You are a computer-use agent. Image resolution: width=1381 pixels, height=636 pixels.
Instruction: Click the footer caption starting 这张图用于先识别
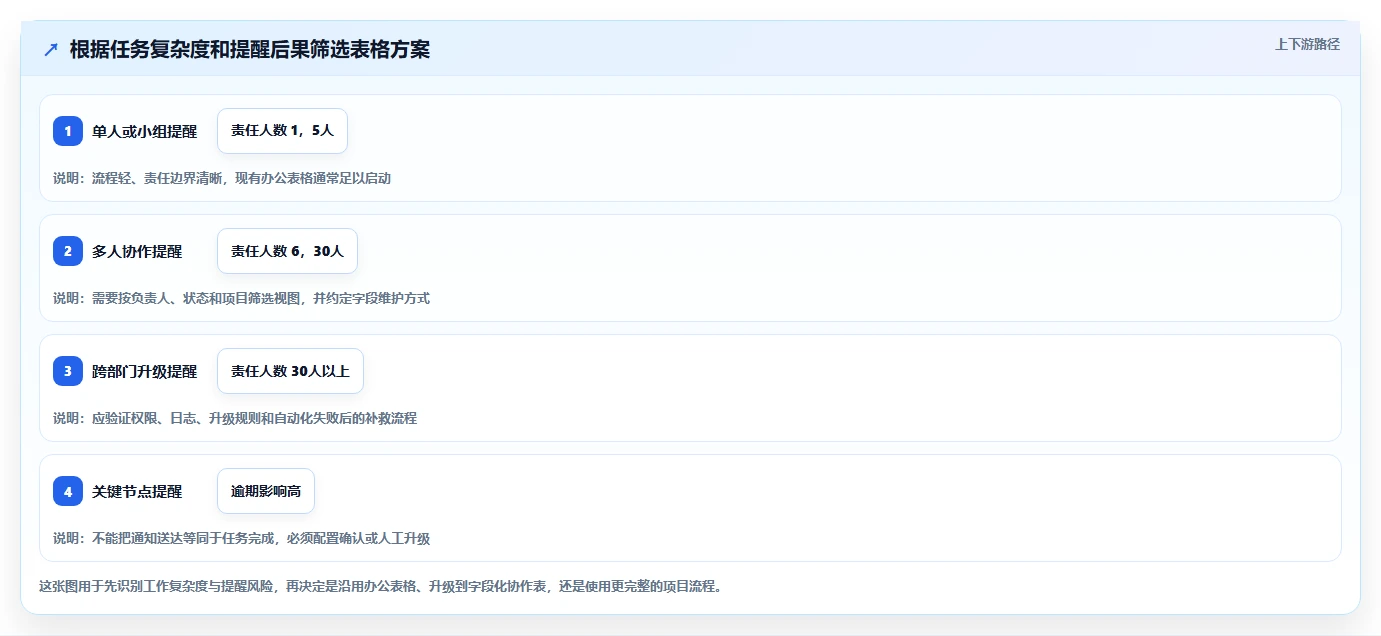click(380, 586)
